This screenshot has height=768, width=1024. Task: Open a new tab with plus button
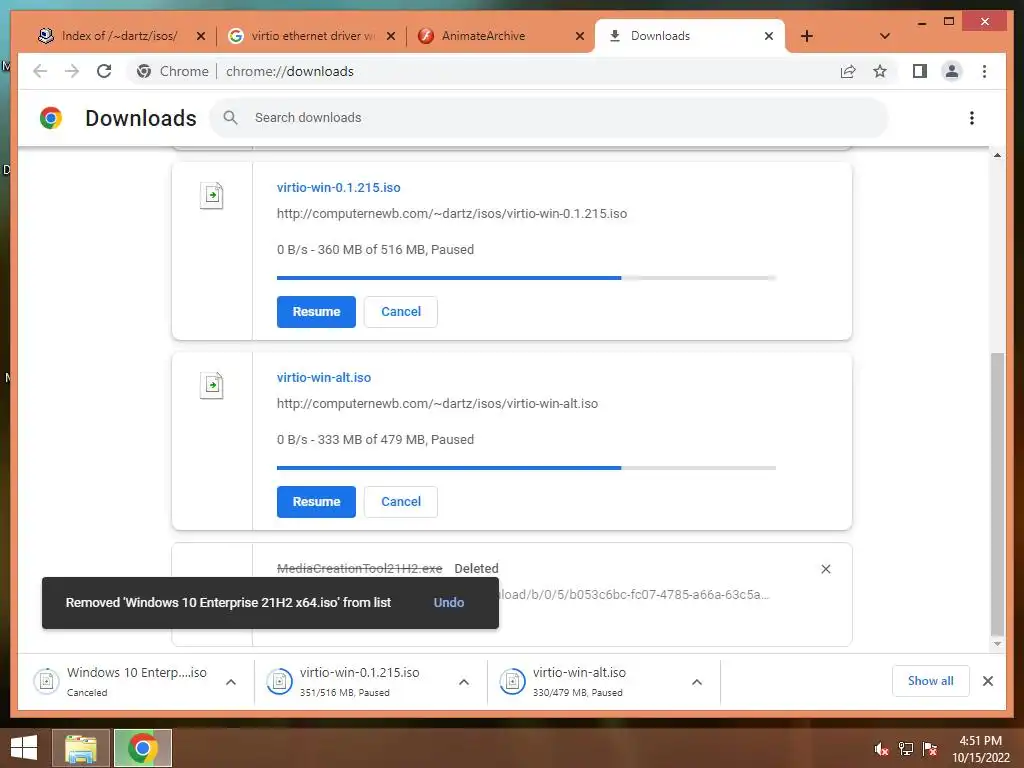point(807,36)
